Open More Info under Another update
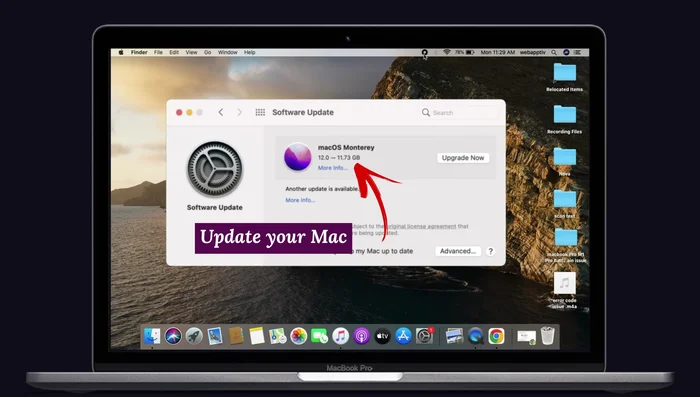 pyautogui.click(x=300, y=200)
